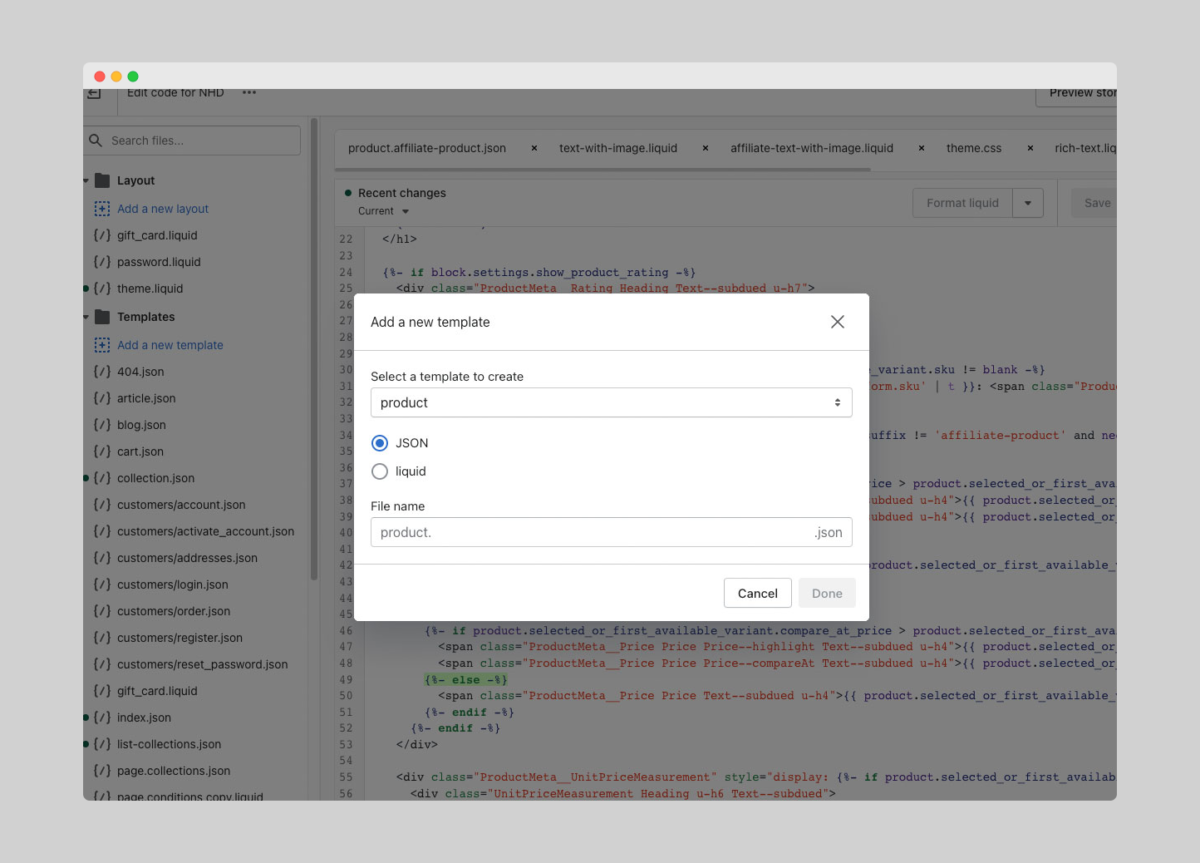
Task: Open the Current version dropdown under Recent changes
Action: pyautogui.click(x=384, y=211)
